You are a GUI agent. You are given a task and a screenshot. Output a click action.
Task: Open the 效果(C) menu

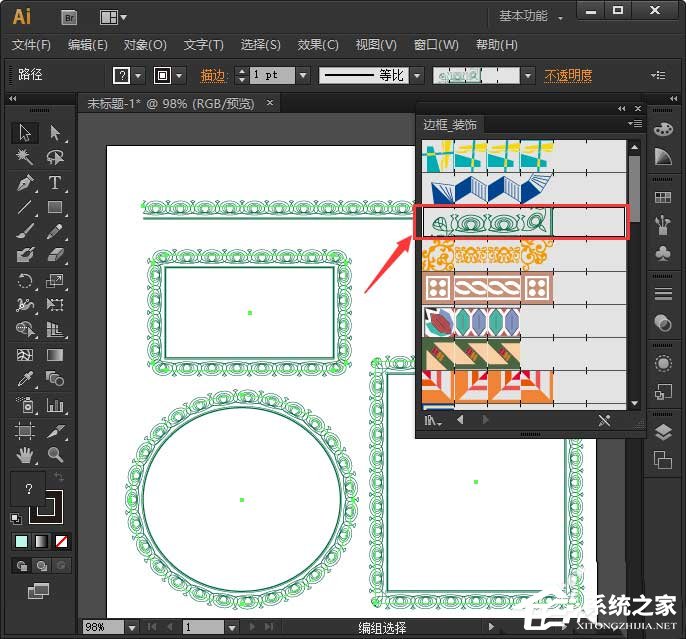318,45
